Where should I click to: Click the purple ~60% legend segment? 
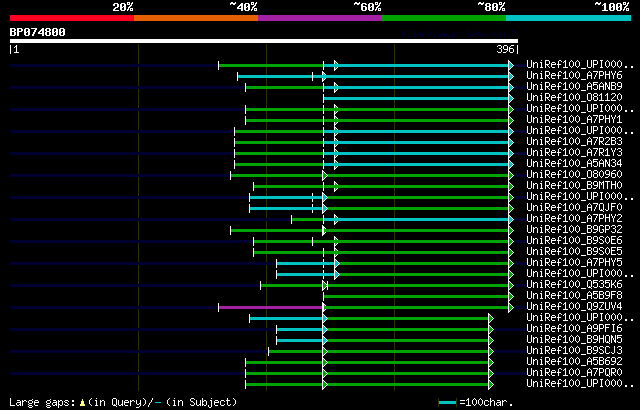pos(320,18)
